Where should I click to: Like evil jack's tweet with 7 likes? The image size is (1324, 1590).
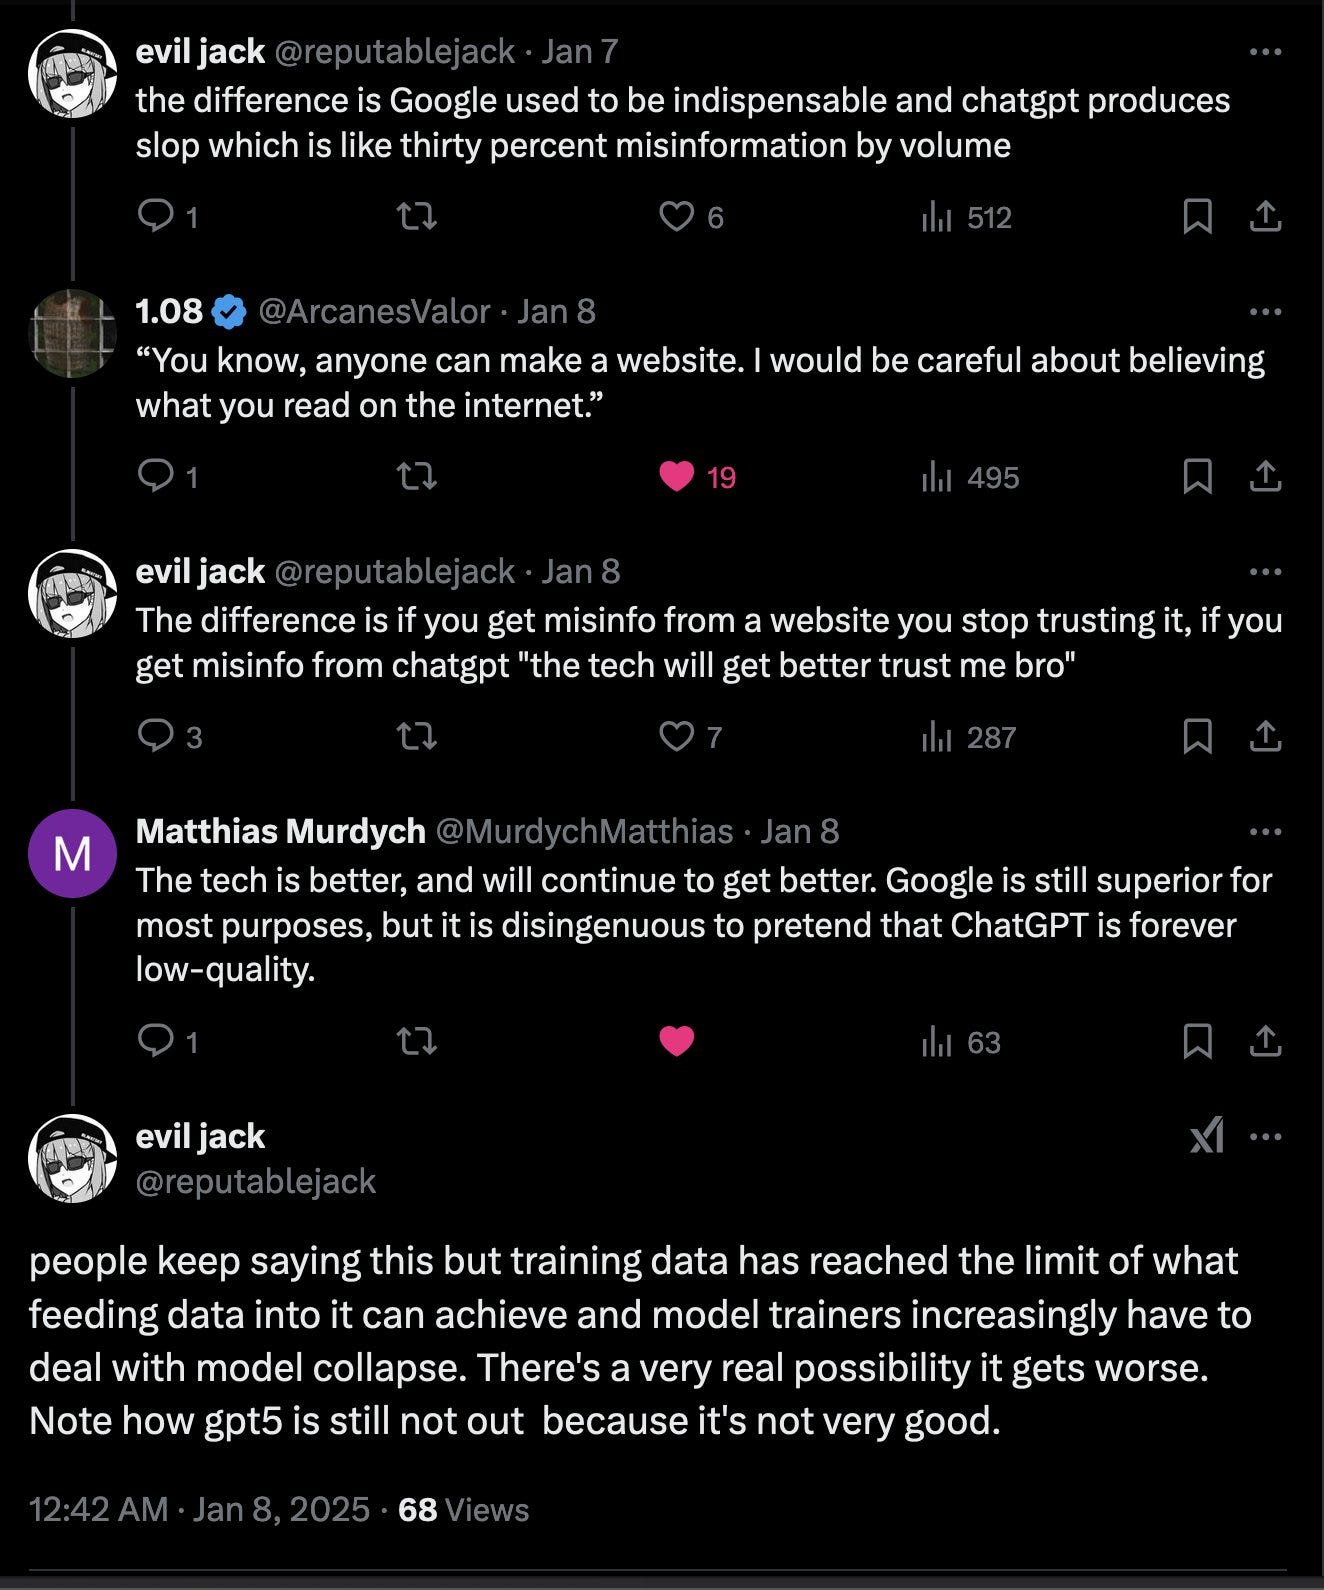pos(690,737)
